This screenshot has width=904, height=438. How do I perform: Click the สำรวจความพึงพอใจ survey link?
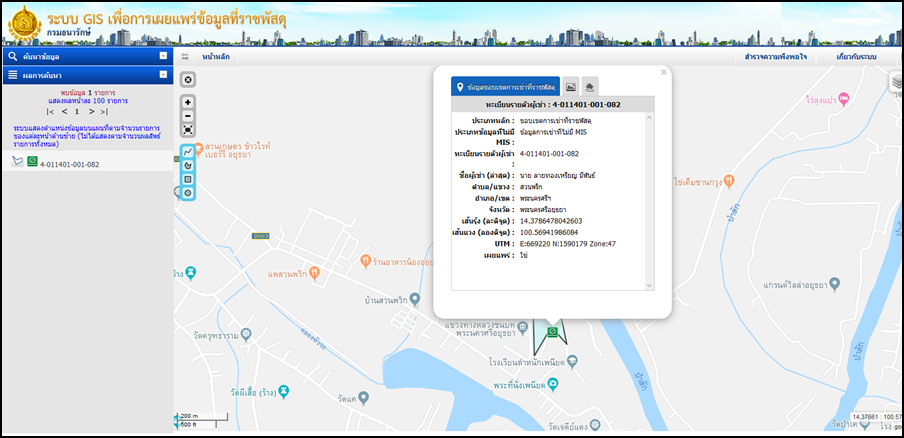click(x=776, y=58)
